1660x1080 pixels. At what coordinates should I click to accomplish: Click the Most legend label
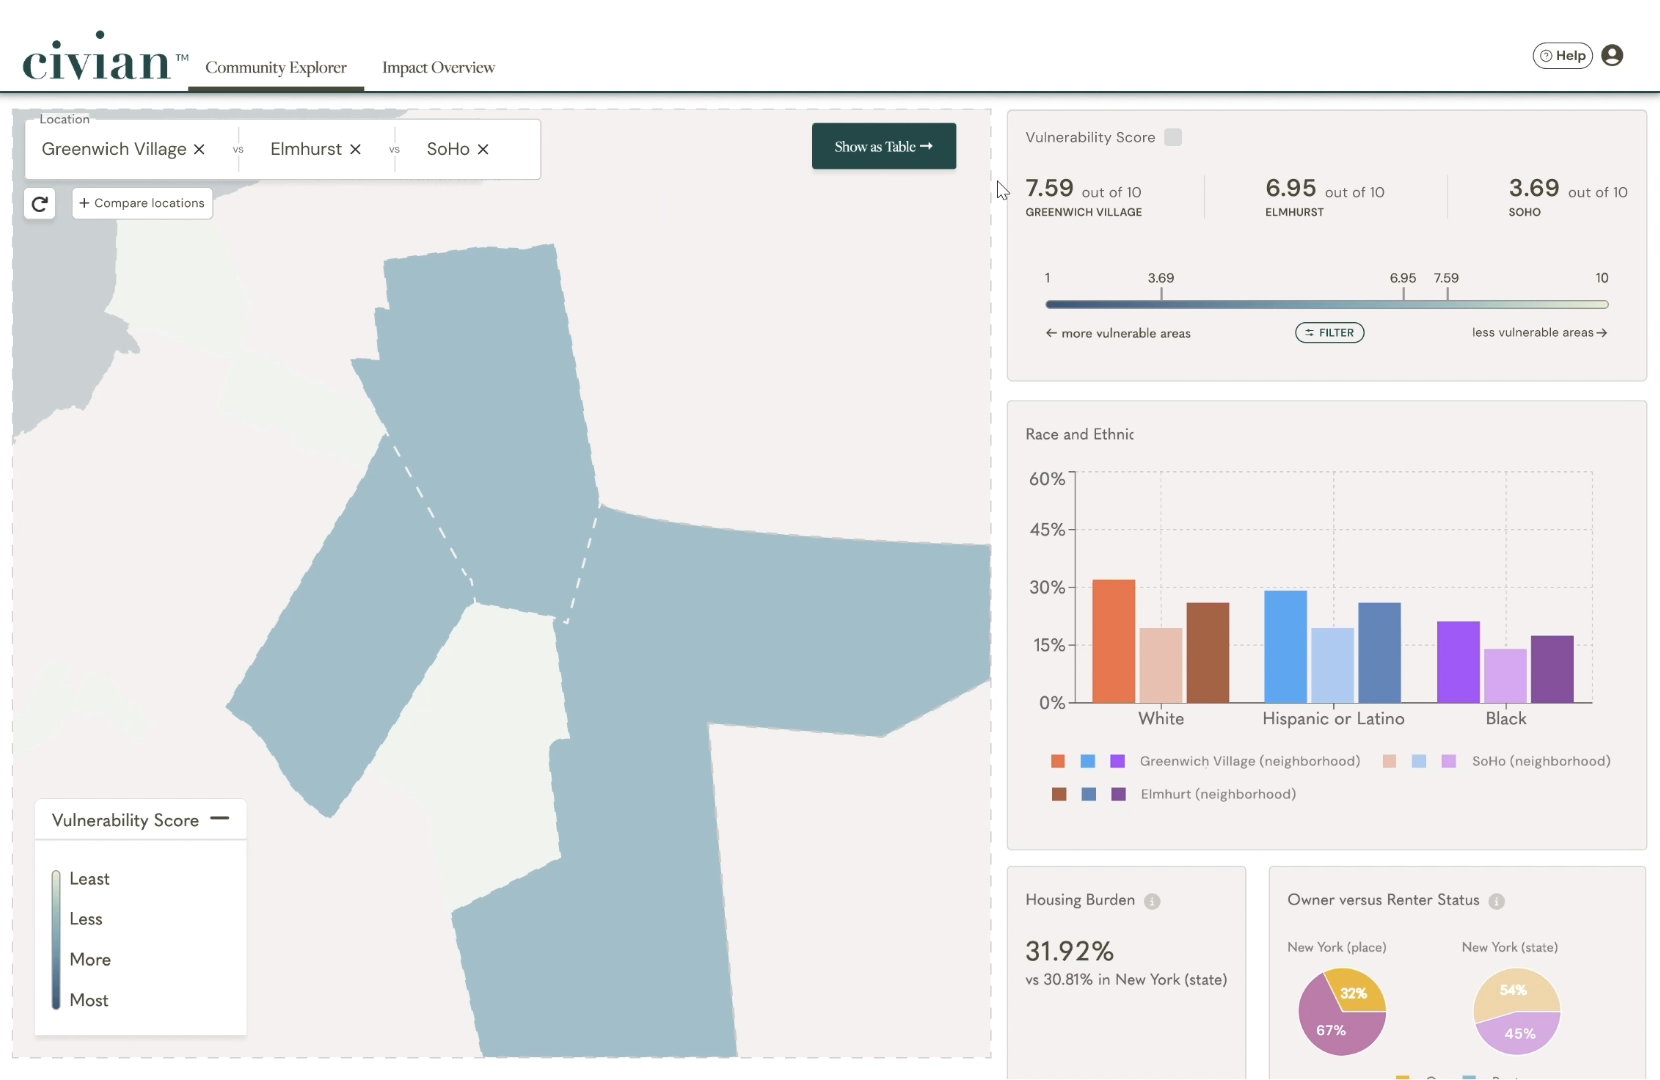(x=89, y=1000)
